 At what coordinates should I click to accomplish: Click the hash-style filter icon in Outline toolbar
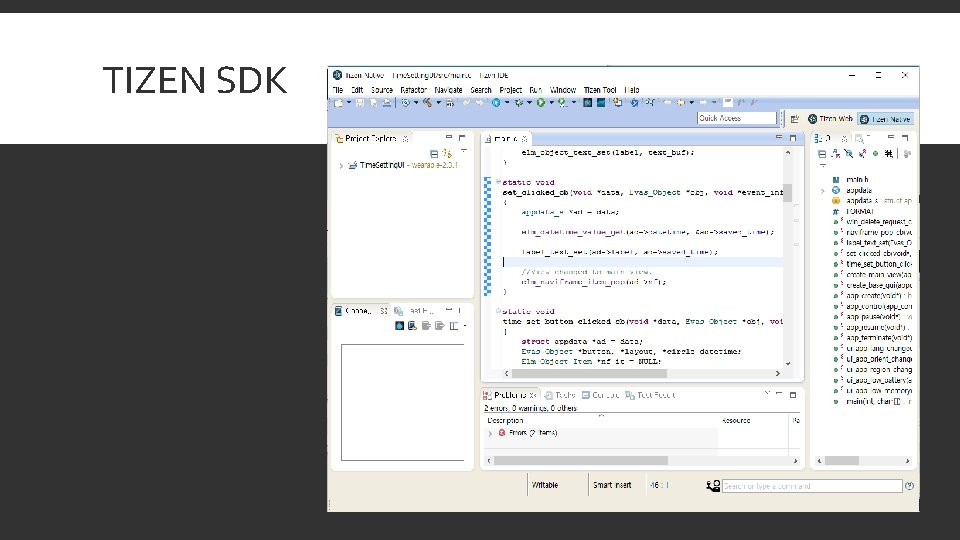click(x=888, y=154)
